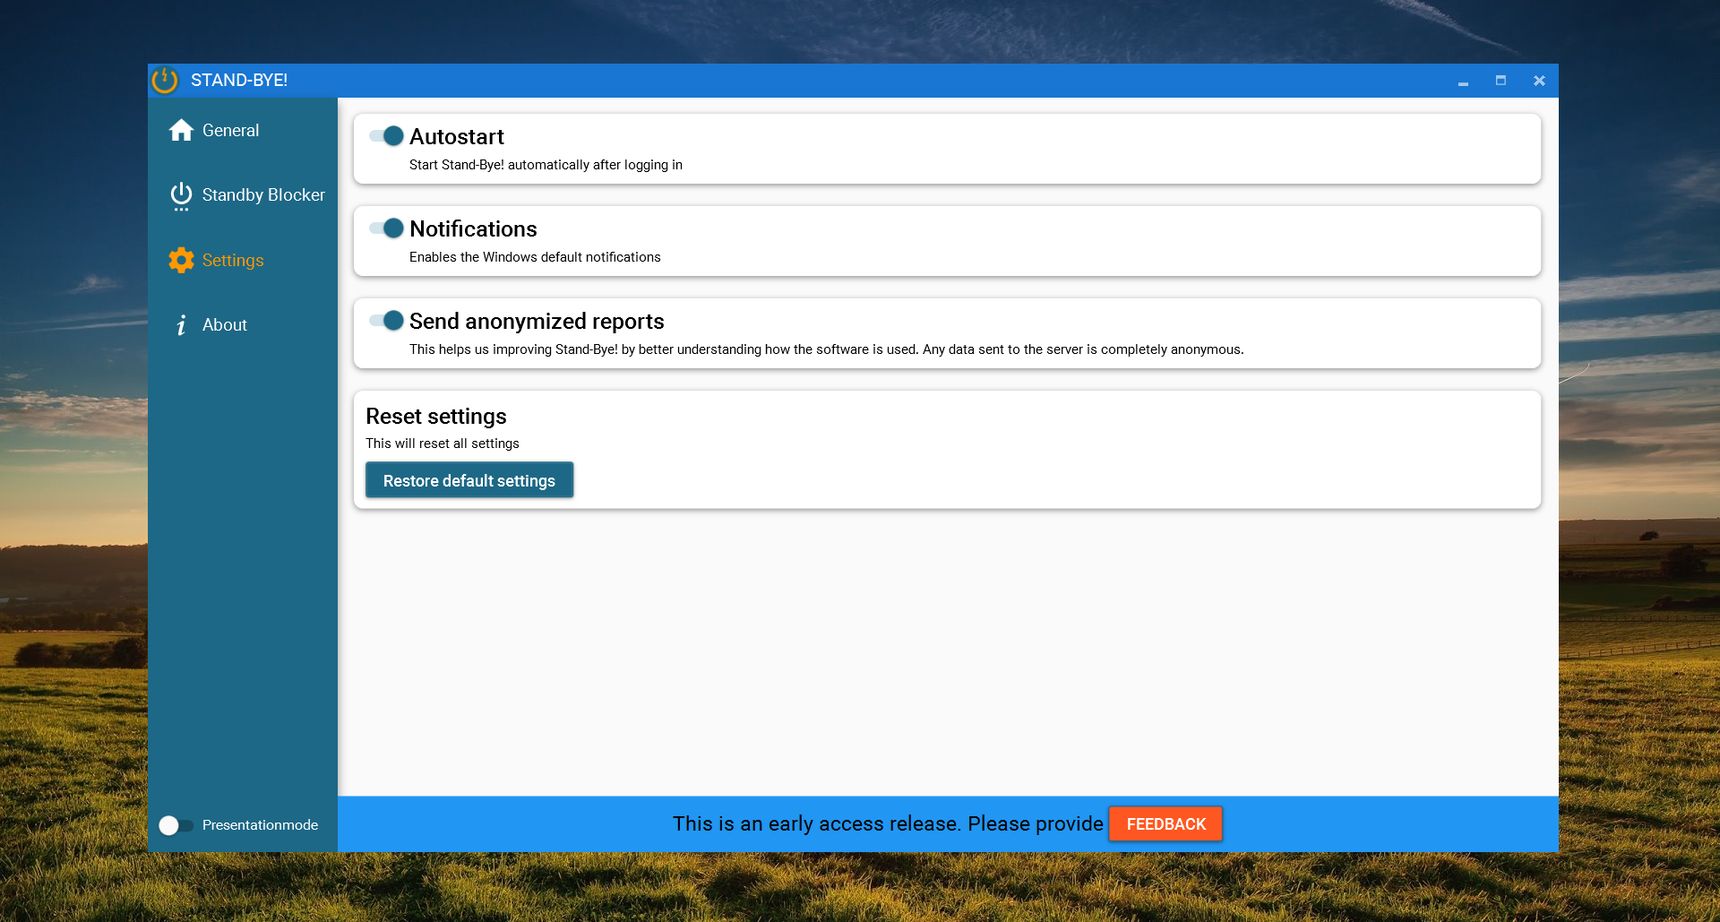Click the Standby Blocker power icon
This screenshot has width=1720, height=922.
coord(181,195)
